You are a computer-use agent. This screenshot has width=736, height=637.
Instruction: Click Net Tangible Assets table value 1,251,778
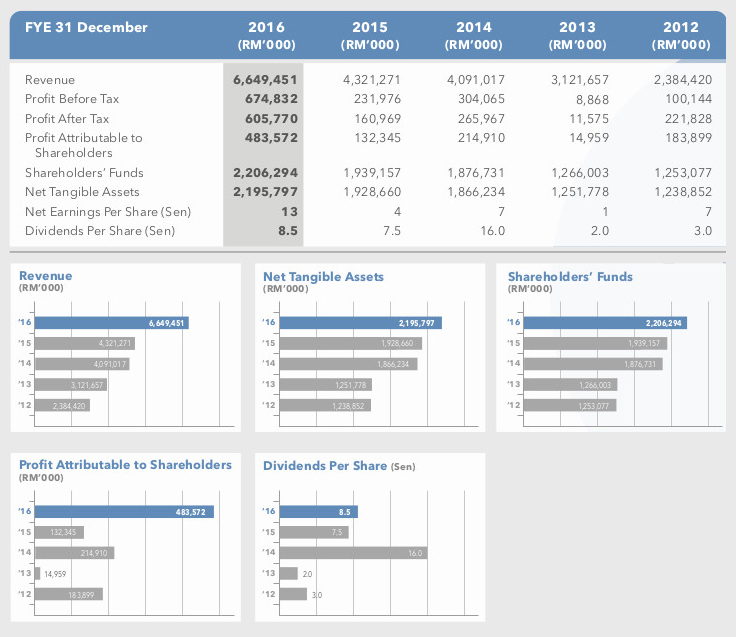580,192
